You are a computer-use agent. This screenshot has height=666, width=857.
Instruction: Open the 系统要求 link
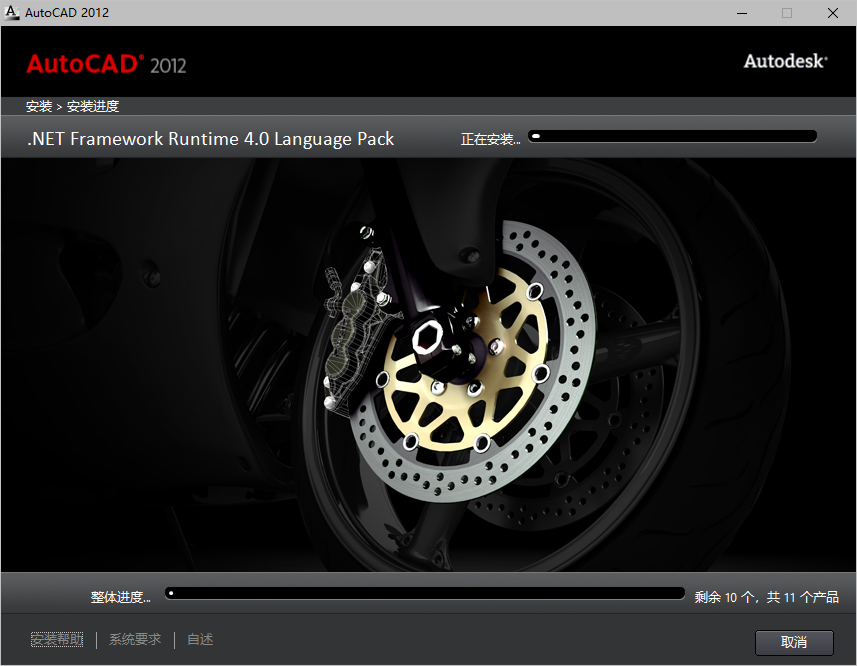tap(134, 639)
